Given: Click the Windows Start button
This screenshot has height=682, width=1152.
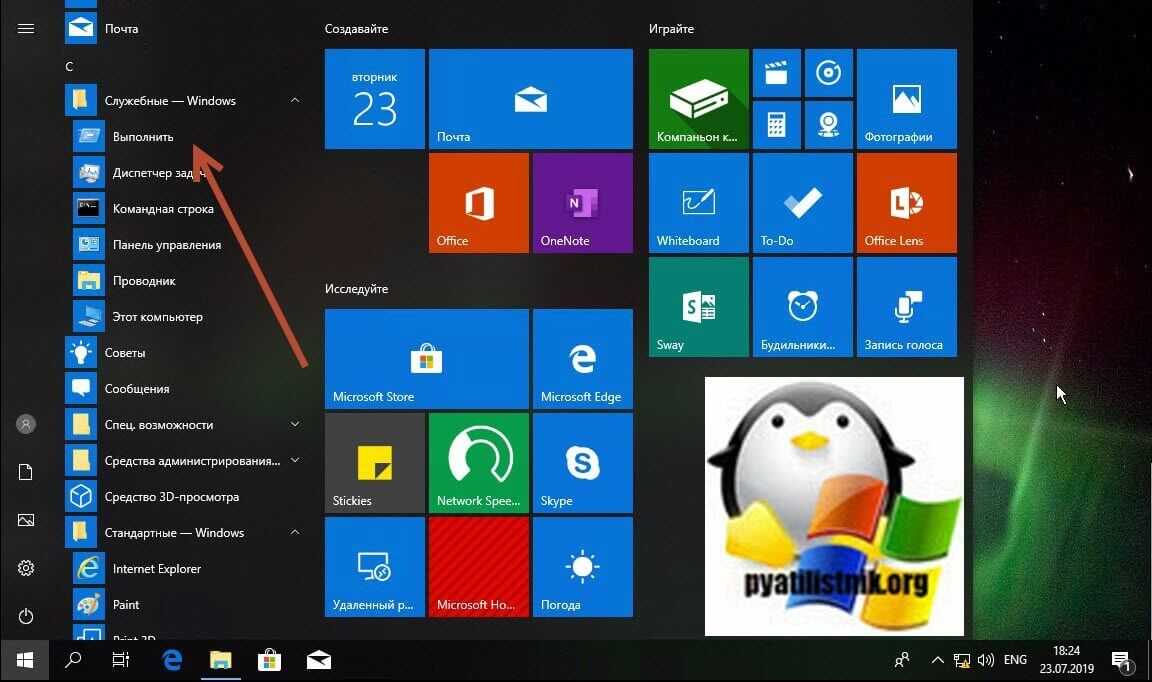Looking at the screenshot, I should tap(25, 660).
